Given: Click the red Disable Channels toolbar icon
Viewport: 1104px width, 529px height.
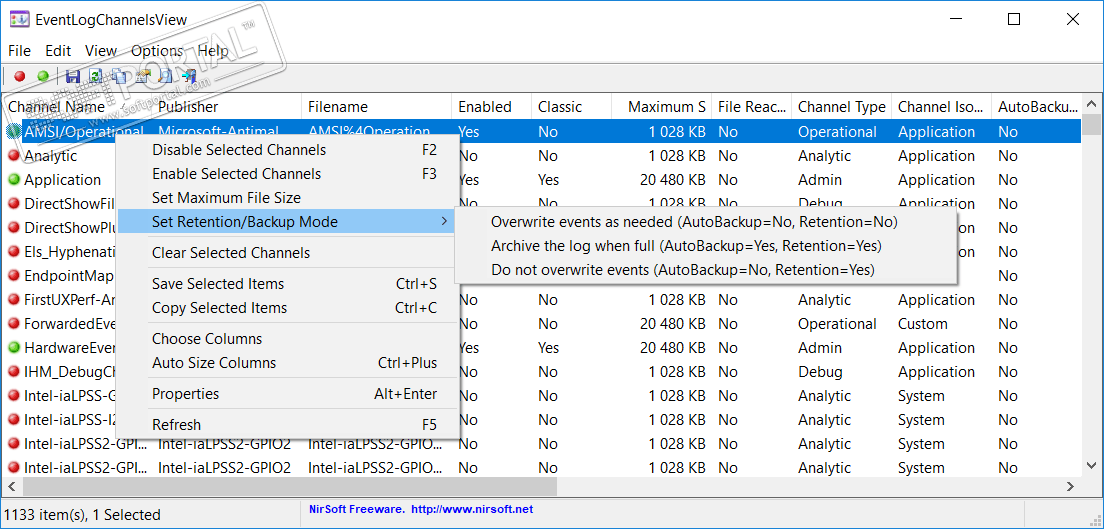Looking at the screenshot, I should 20,76.
